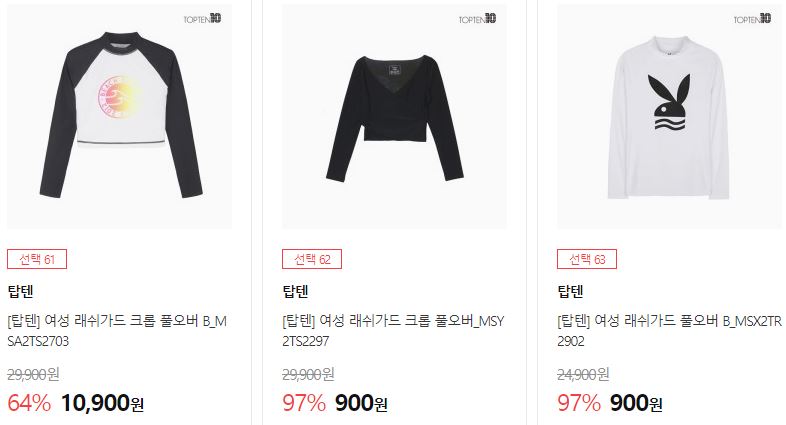Open the white bunny logo rashguard photo

[x=669, y=116]
